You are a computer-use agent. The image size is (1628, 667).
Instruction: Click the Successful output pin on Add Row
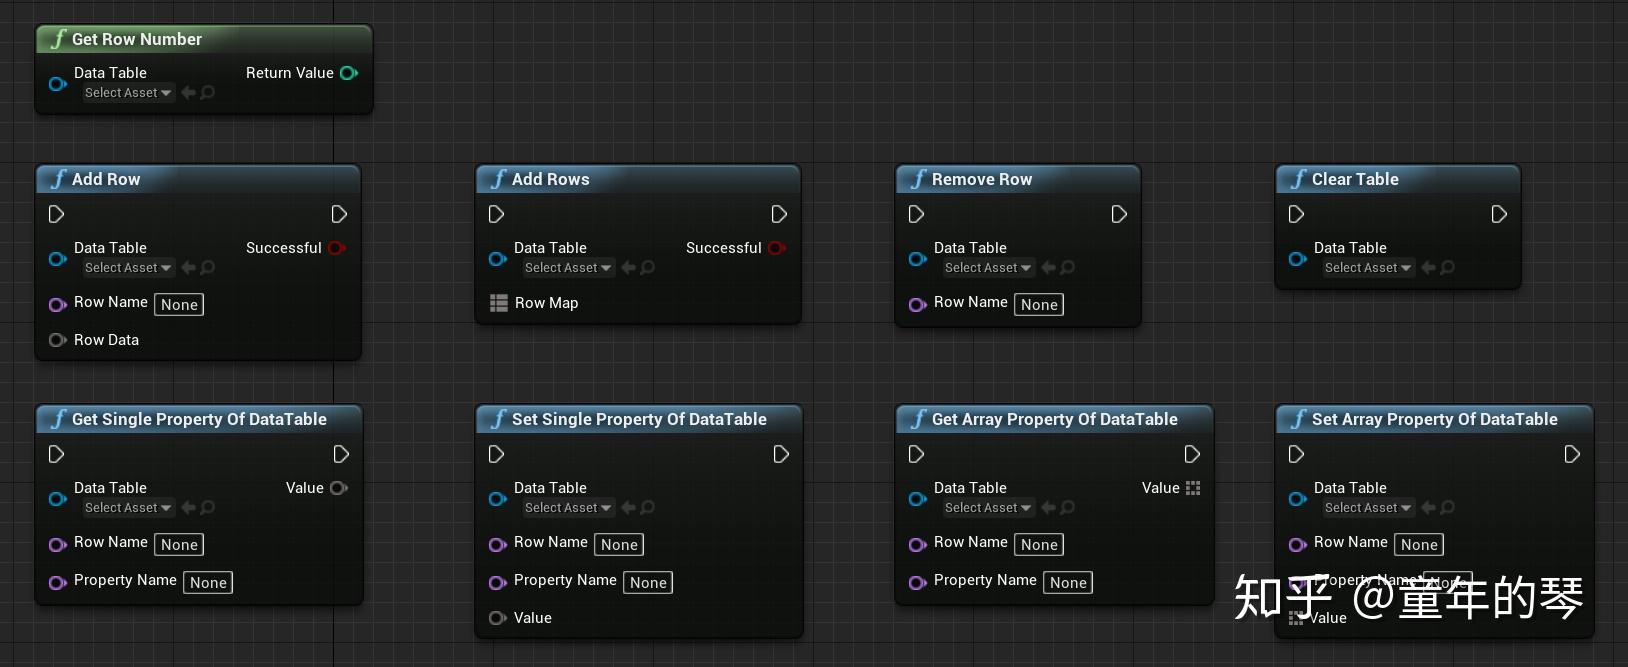coord(336,248)
